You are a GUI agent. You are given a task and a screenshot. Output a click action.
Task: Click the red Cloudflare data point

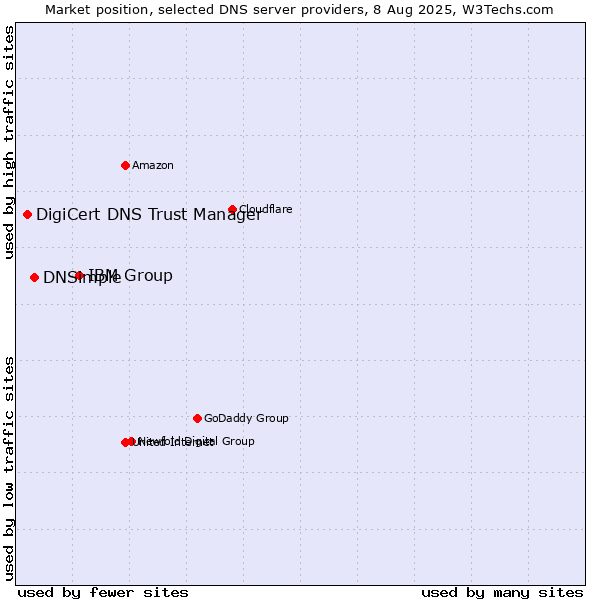click(232, 209)
